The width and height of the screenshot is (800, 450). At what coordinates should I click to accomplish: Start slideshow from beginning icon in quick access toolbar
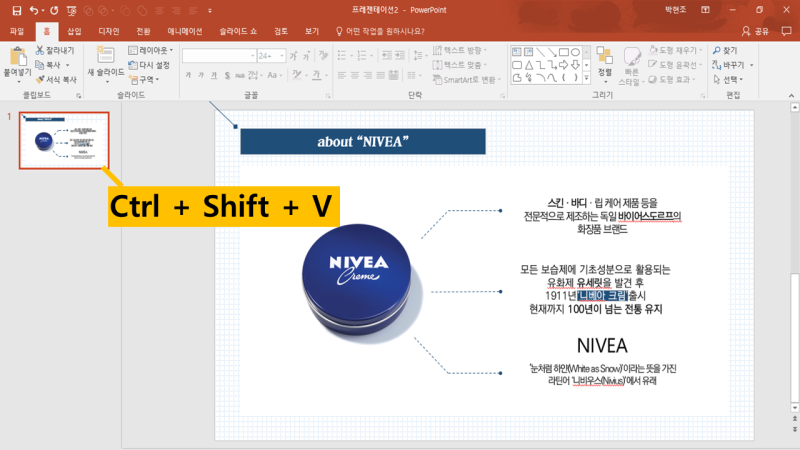[71, 10]
